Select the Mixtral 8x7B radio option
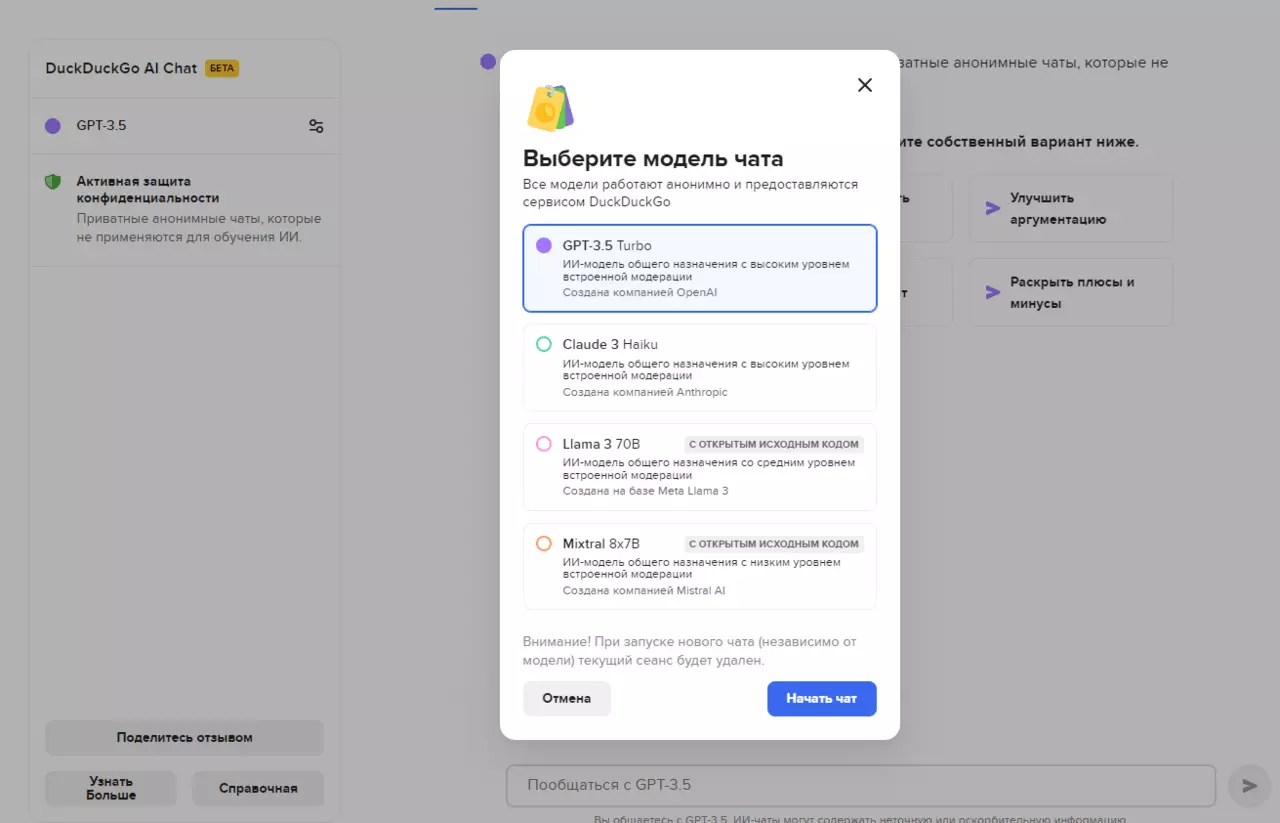The height and width of the screenshot is (823, 1280). (544, 544)
